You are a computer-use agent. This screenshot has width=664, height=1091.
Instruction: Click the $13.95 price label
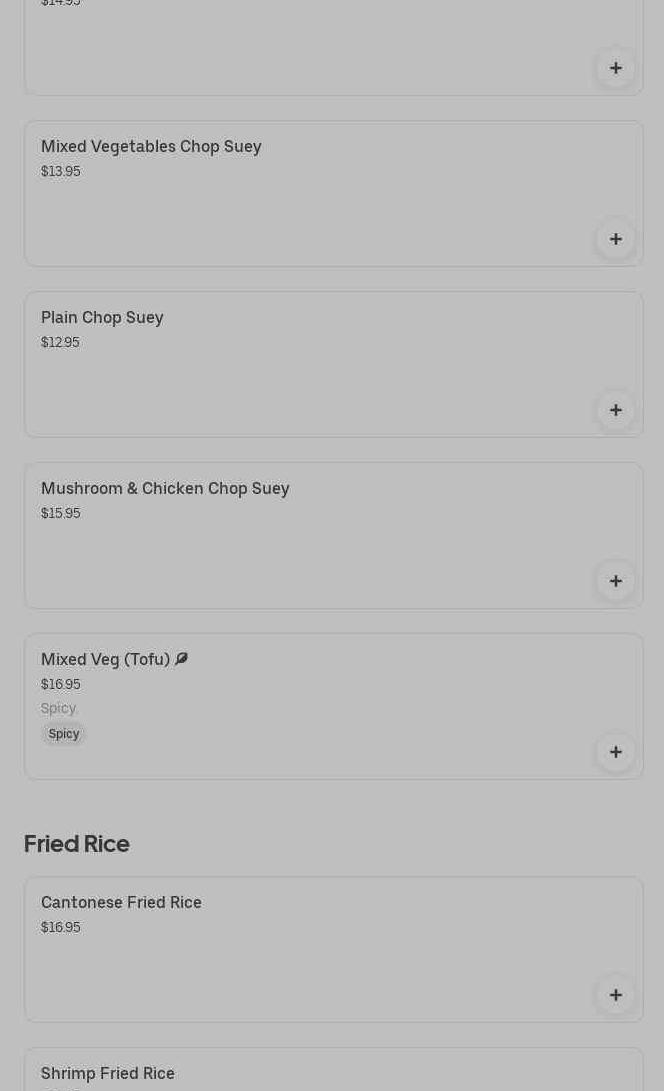point(61,172)
